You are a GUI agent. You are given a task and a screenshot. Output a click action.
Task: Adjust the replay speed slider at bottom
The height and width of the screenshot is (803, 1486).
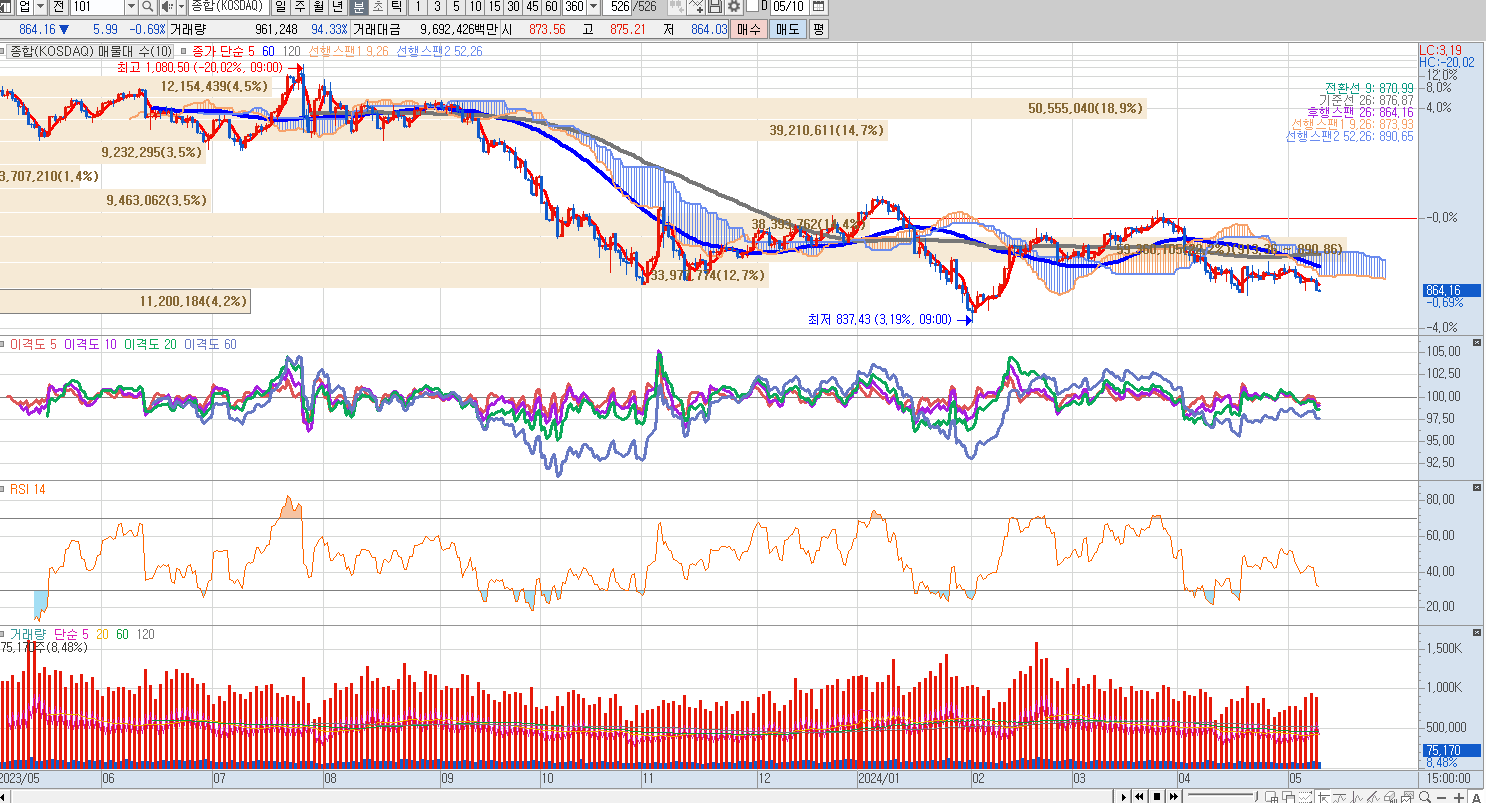pyautogui.click(x=1218, y=797)
